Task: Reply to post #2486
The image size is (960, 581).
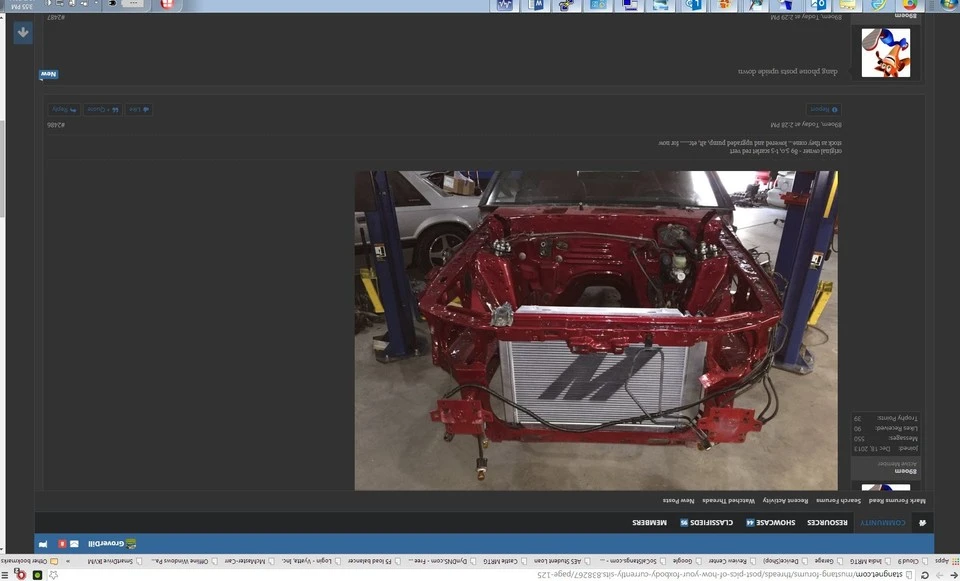Action: pos(64,110)
